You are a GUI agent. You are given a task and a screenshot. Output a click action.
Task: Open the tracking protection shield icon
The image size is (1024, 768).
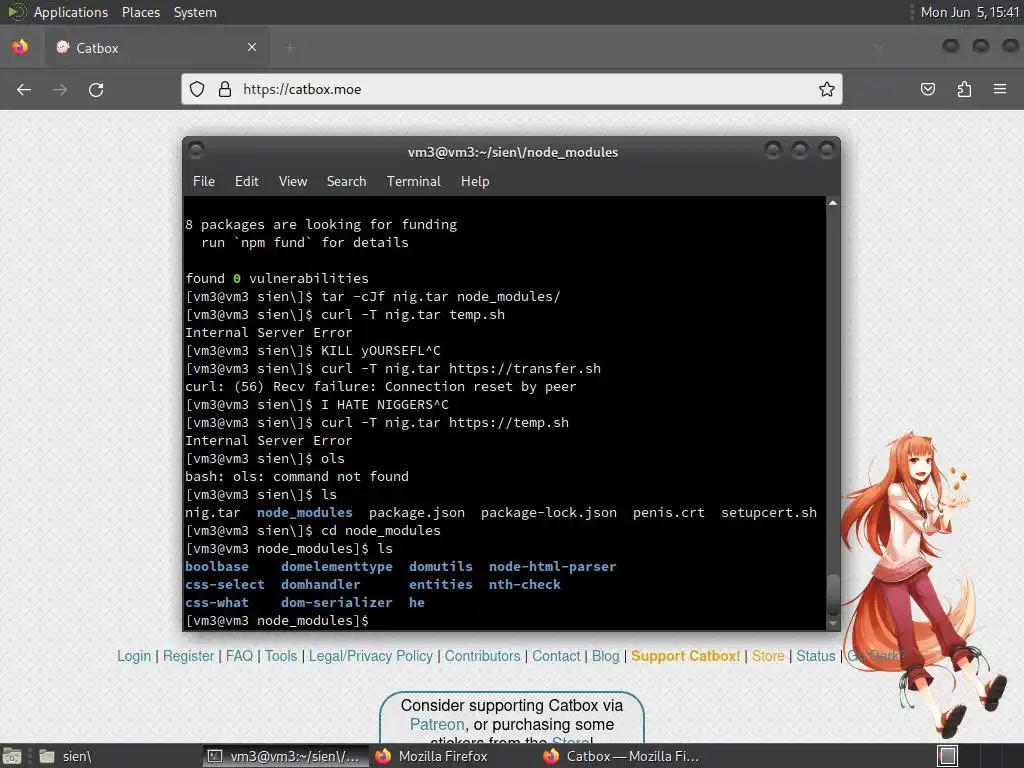(197, 89)
